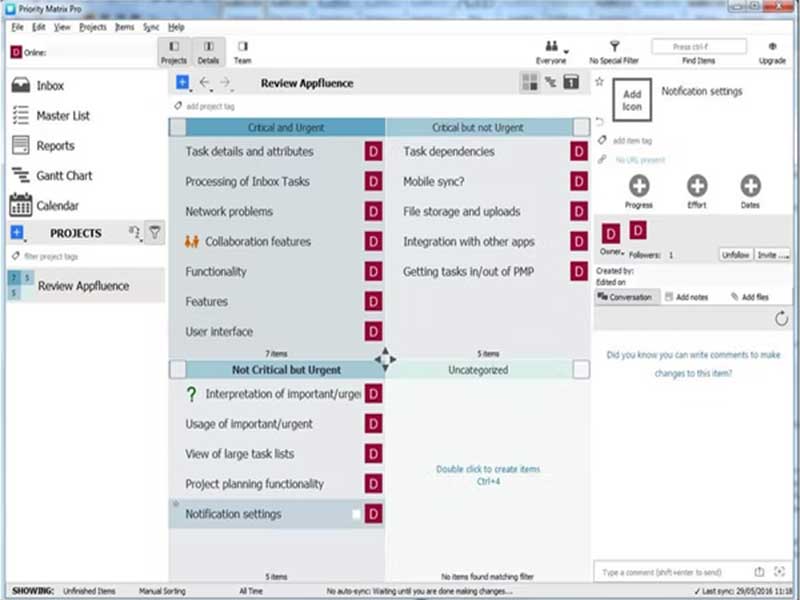This screenshot has width=800, height=600.
Task: Toggle the Projects panel button
Action: 174,52
